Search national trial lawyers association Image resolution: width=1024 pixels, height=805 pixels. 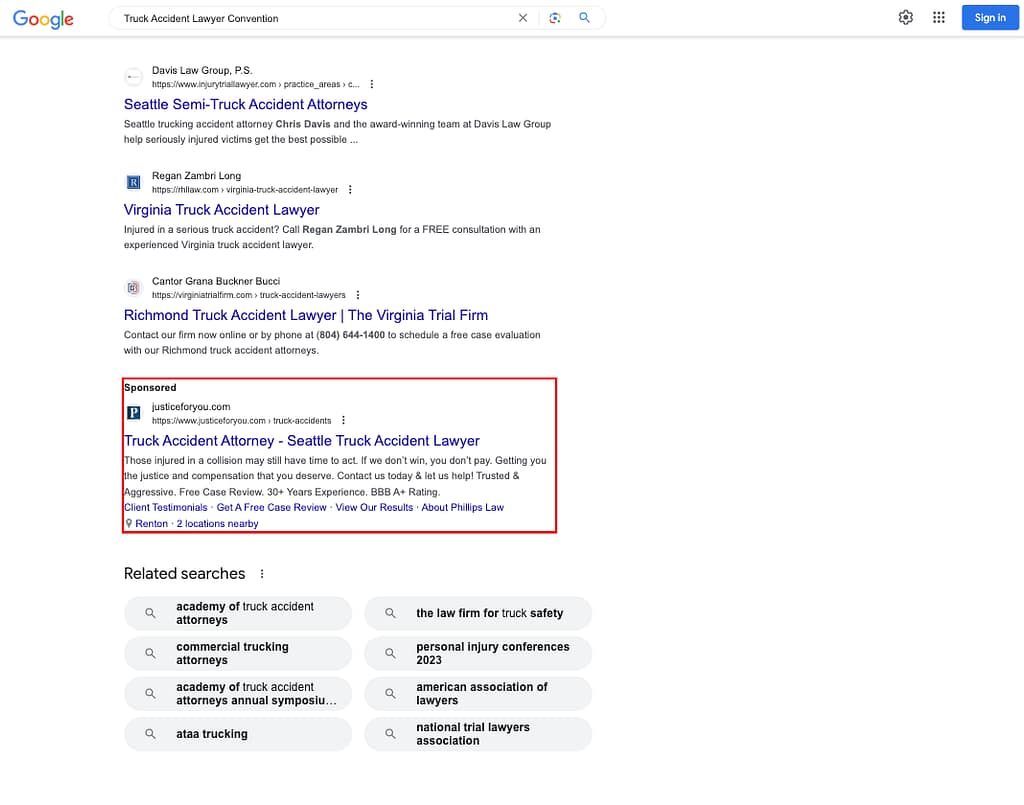click(x=478, y=734)
